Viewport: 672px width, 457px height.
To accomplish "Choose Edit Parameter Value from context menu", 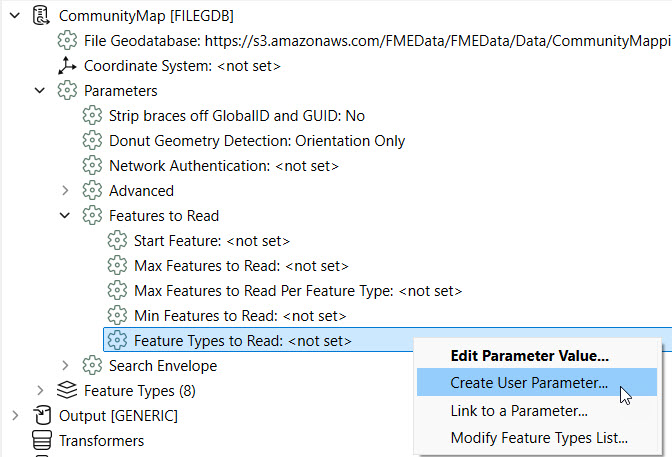I will [529, 355].
